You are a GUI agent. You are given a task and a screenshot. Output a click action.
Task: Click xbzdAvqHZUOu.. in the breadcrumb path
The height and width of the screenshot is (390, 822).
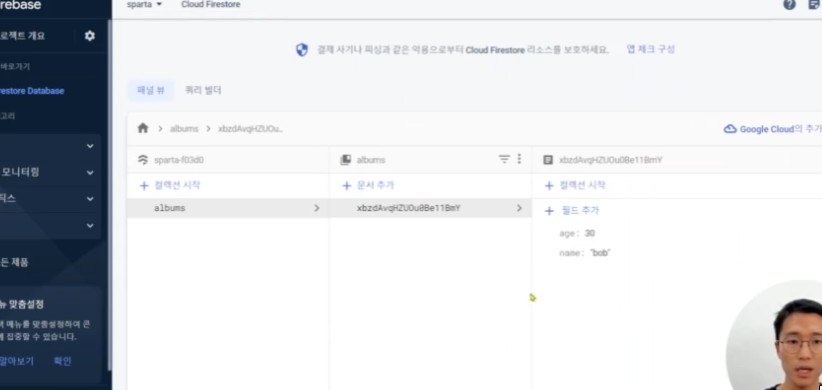(x=251, y=129)
